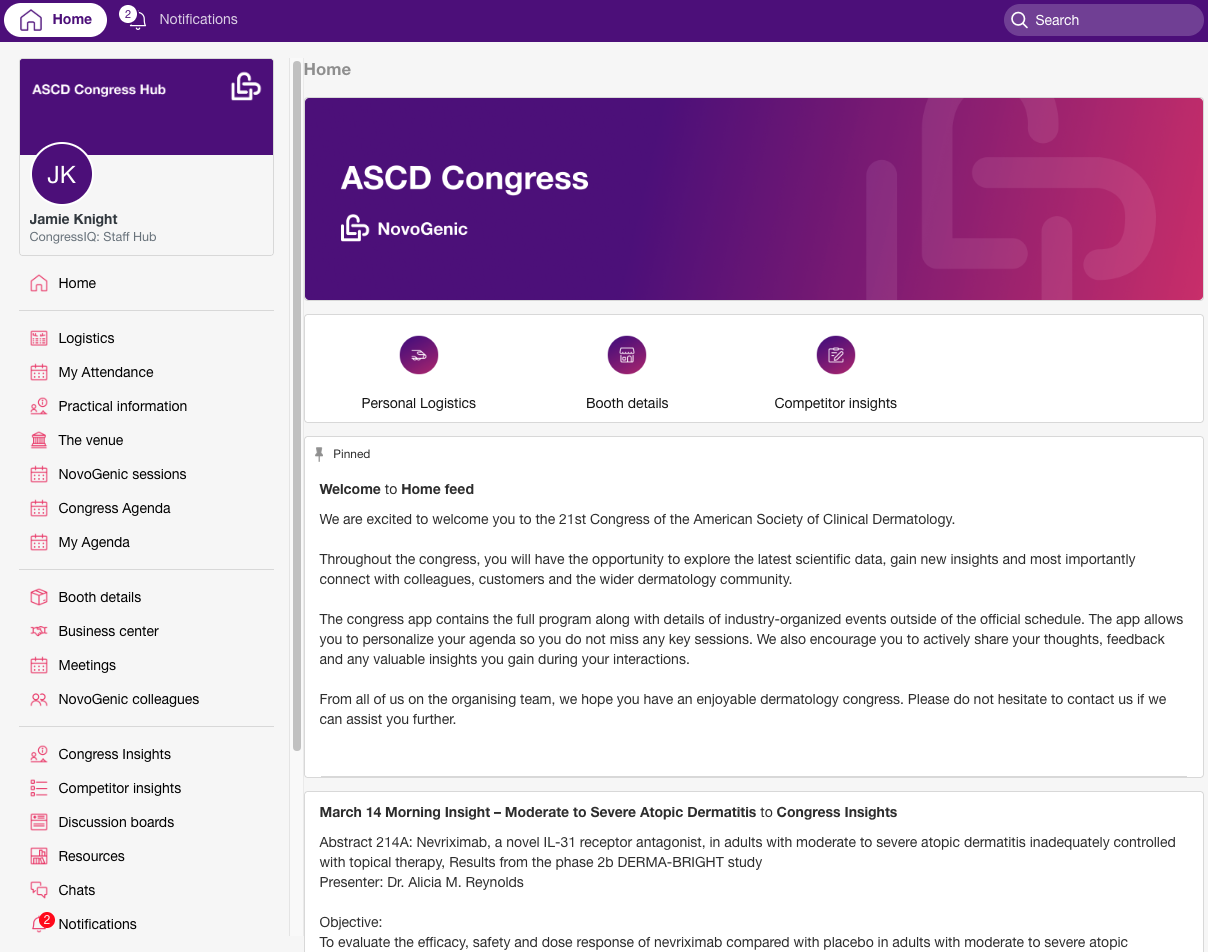Click the NovoGenic logo in sidebar header
The width and height of the screenshot is (1208, 952).
[x=246, y=87]
